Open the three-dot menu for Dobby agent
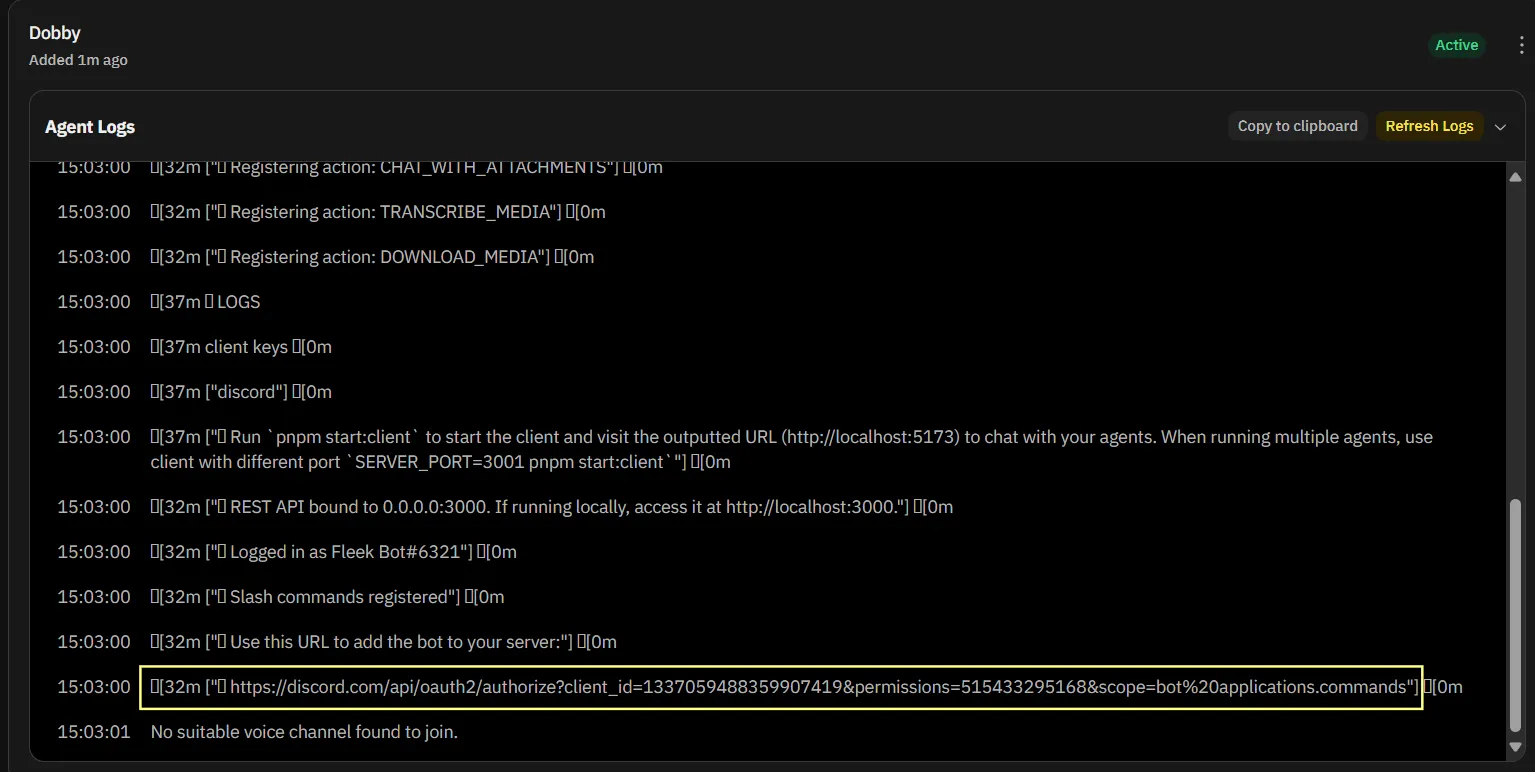Image resolution: width=1535 pixels, height=772 pixels. pyautogui.click(x=1520, y=45)
